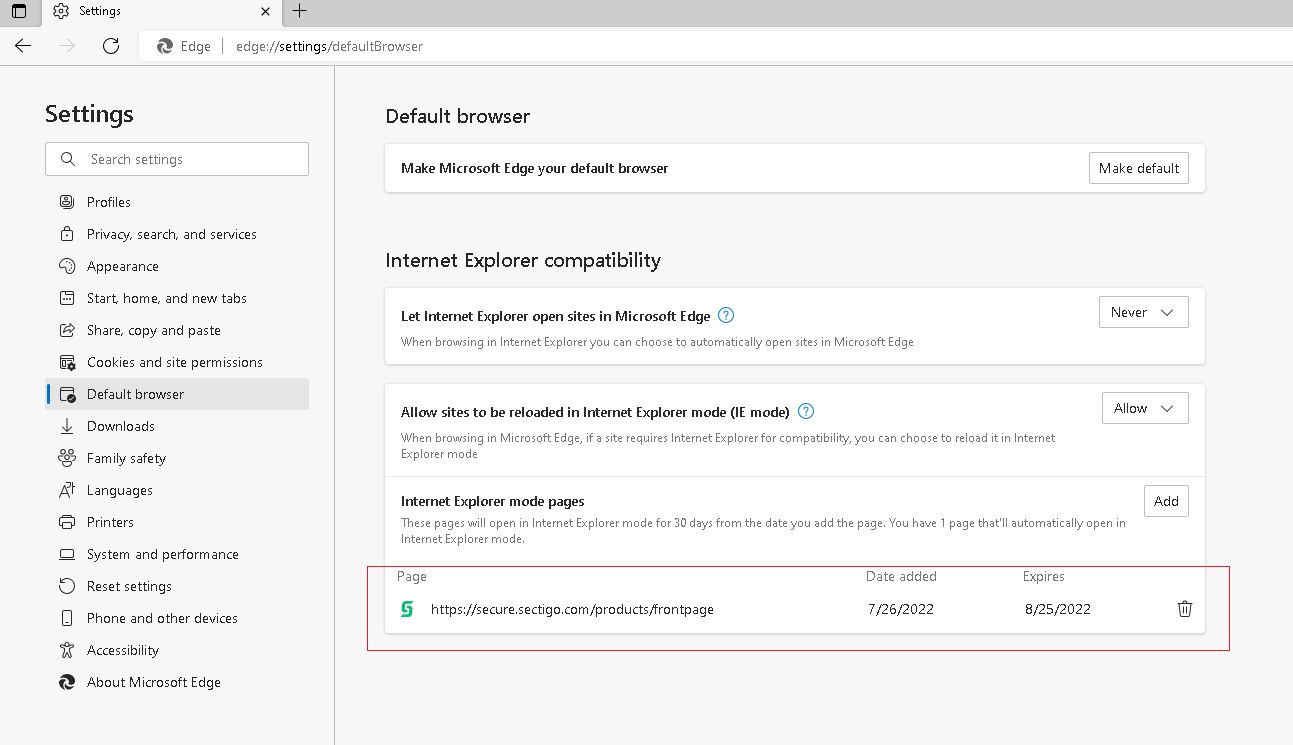
Task: Click the forward navigation arrow
Action: click(x=67, y=46)
